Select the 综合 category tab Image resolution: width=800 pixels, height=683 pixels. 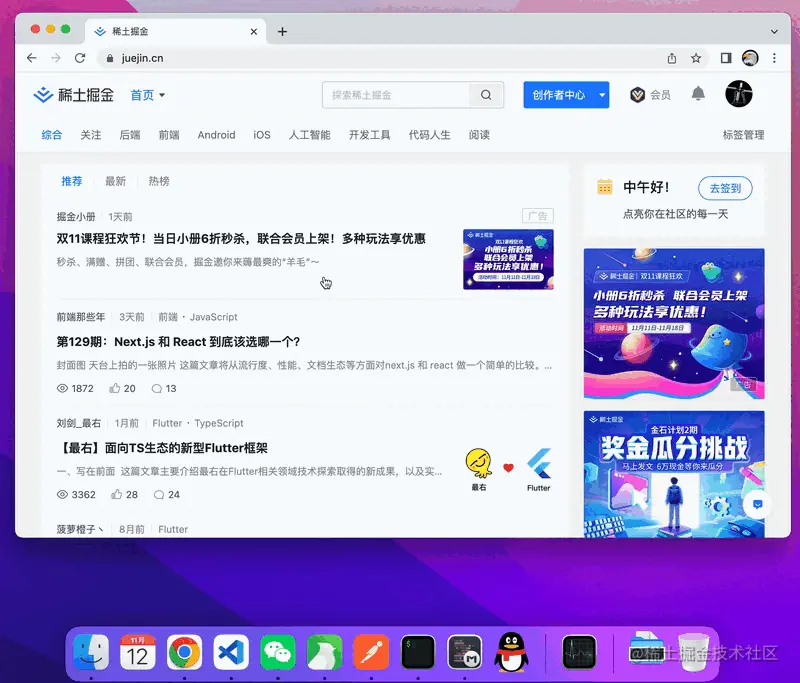52,135
